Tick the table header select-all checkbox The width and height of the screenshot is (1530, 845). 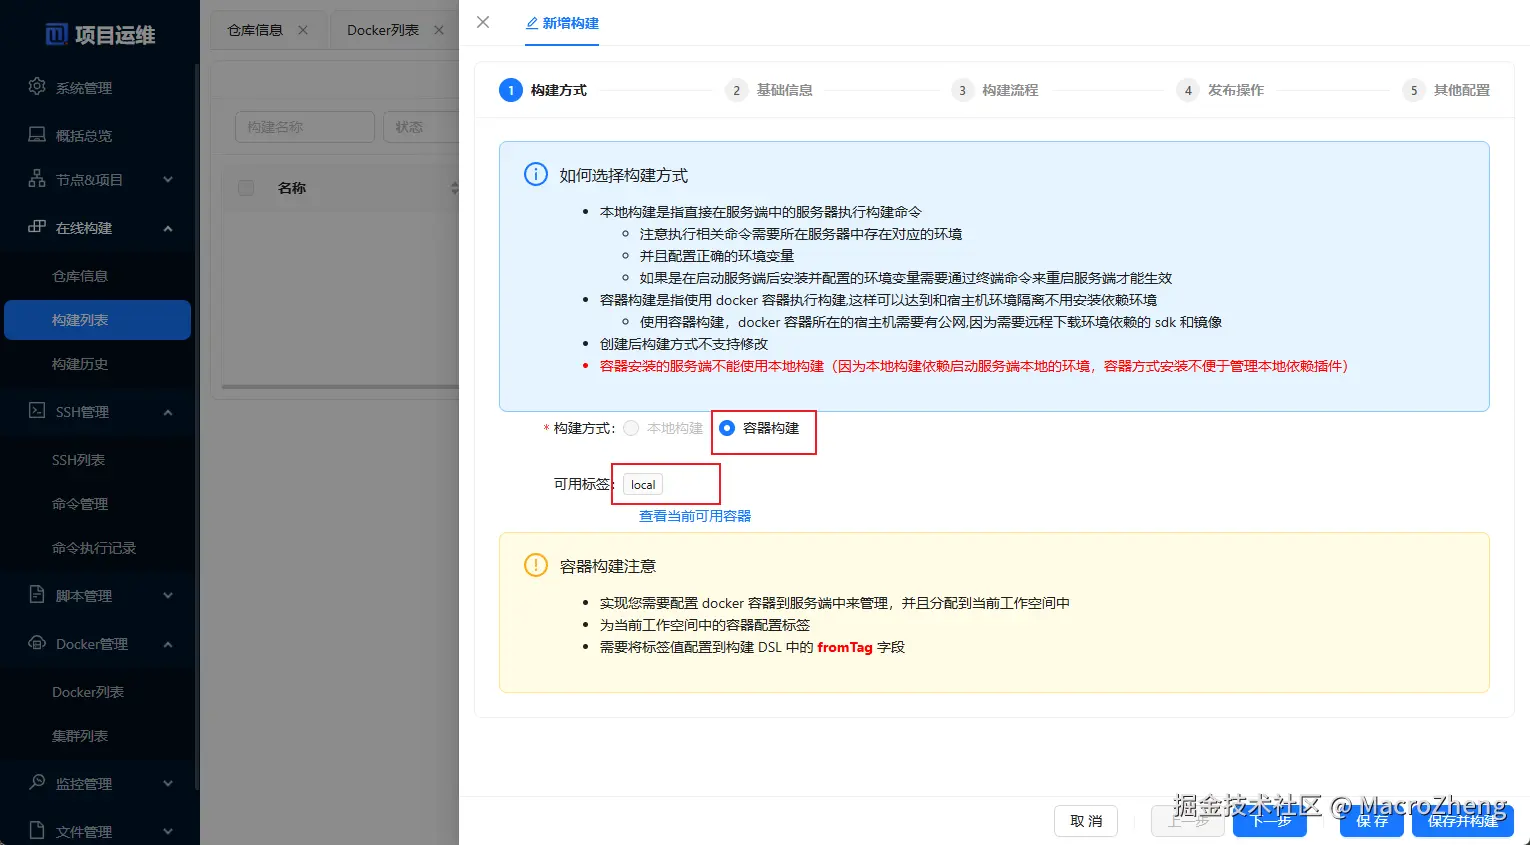246,188
